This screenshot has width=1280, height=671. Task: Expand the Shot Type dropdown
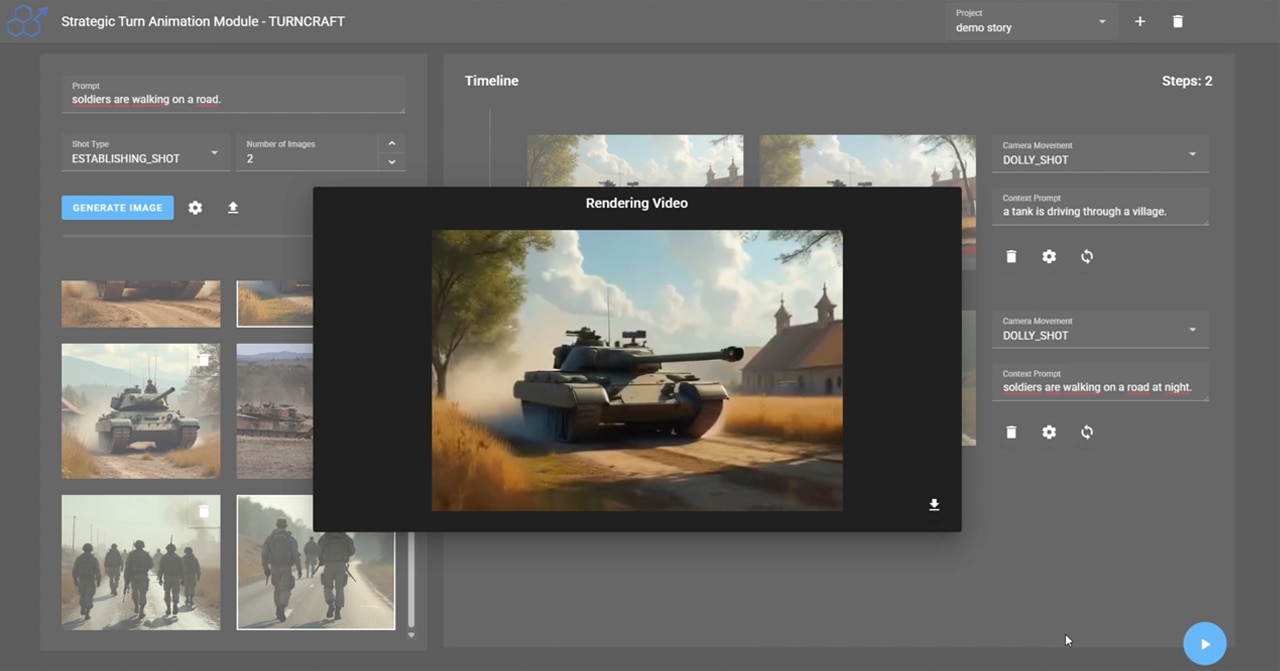pos(145,152)
